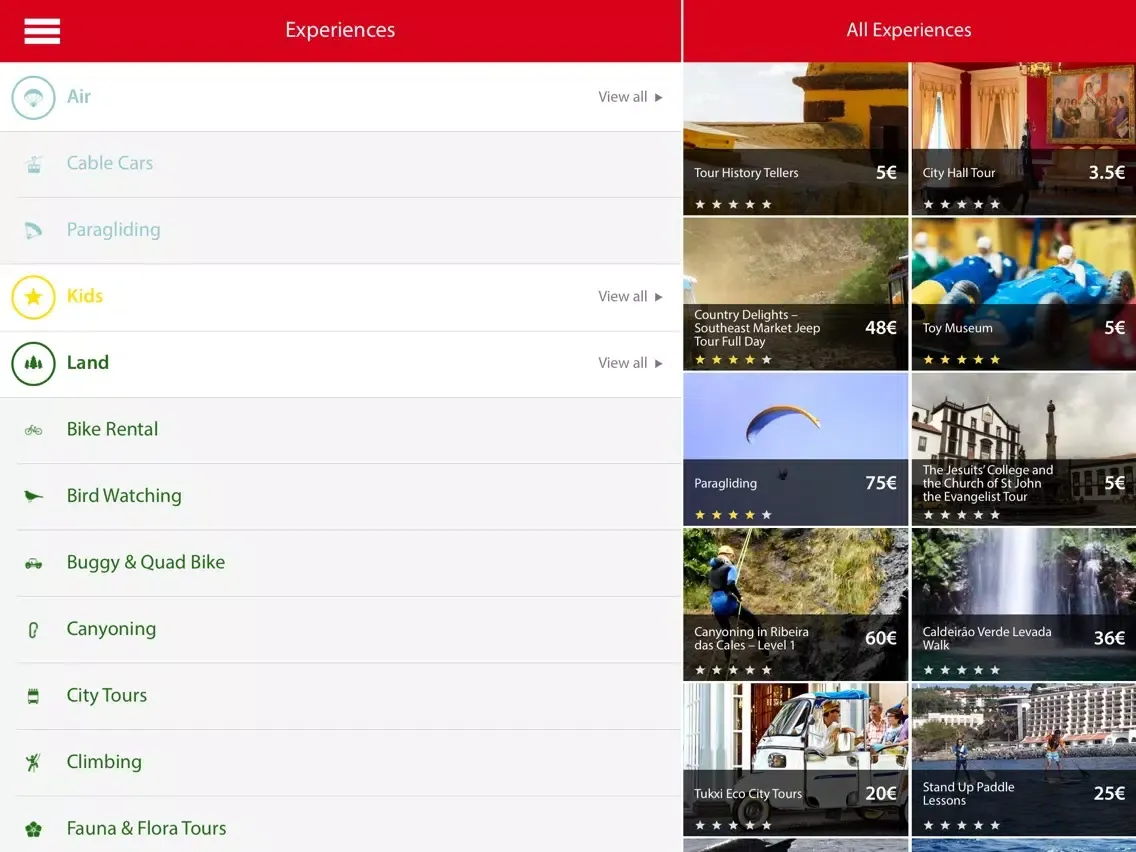Tap the Land trees icon

[33, 363]
